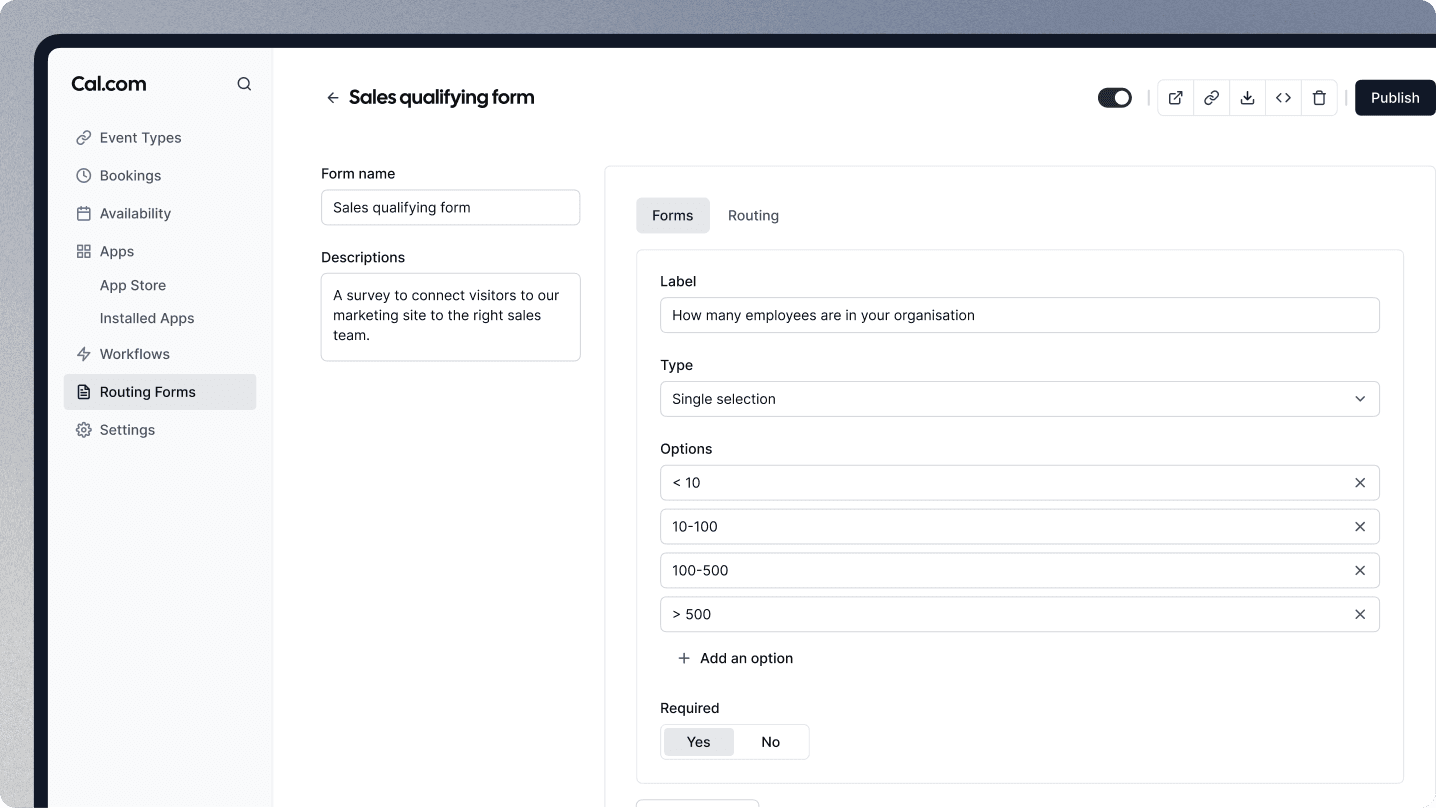The height and width of the screenshot is (808, 1436).
Task: Go to Installed Apps
Action: coord(147,318)
